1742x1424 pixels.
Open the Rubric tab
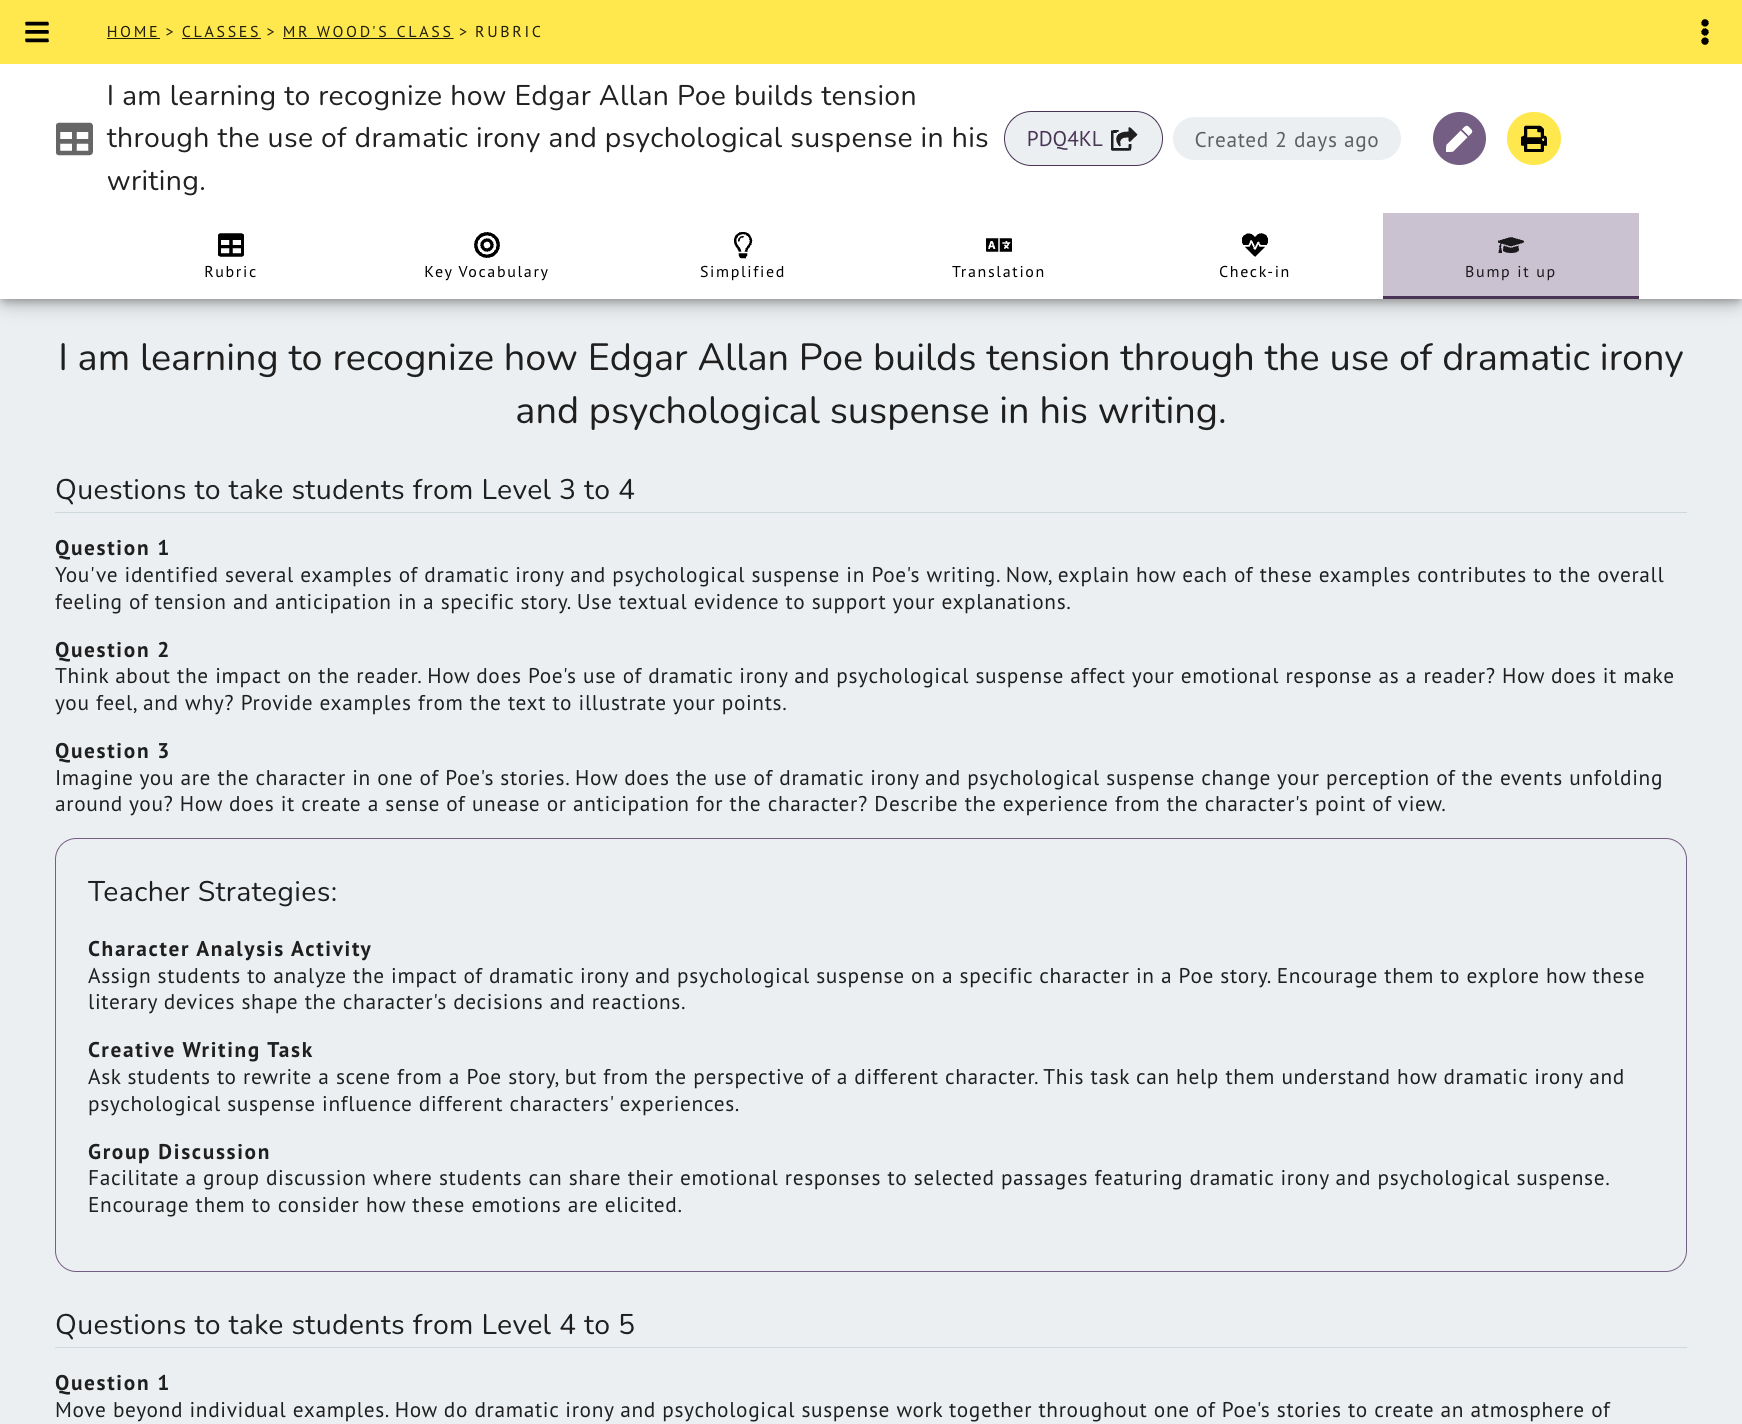(x=231, y=256)
